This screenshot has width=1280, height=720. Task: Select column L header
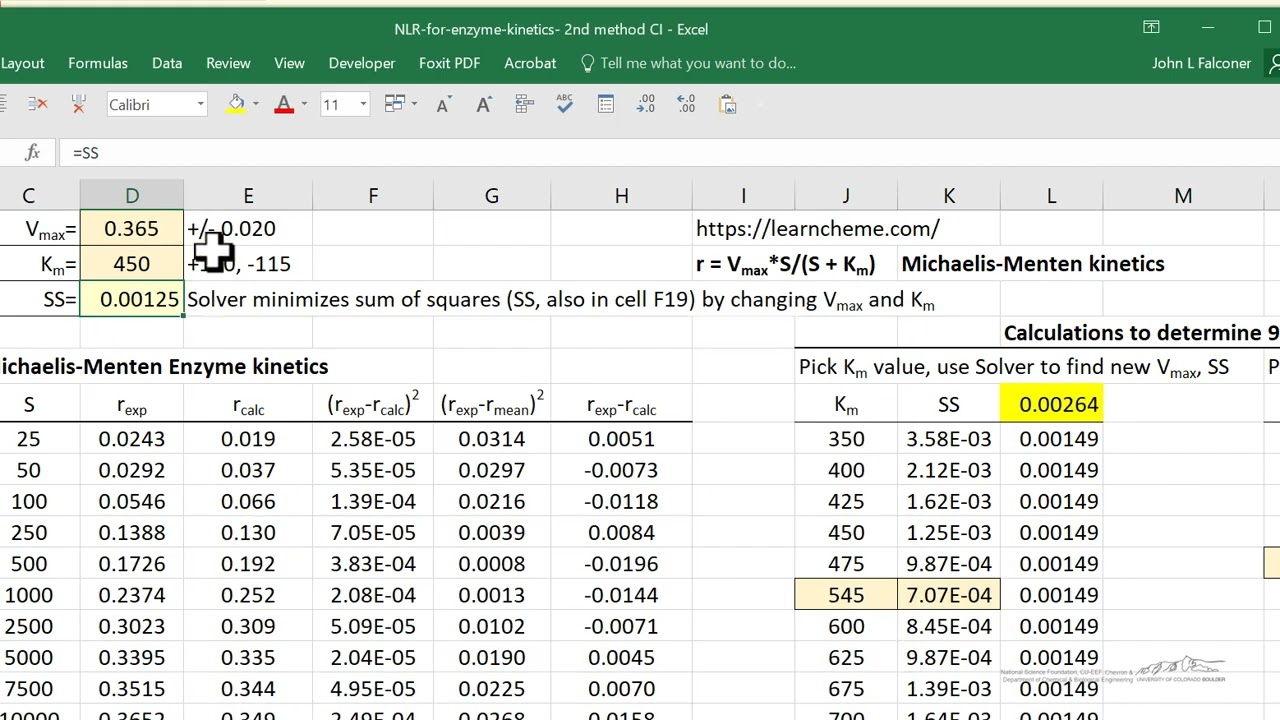pyautogui.click(x=1051, y=196)
